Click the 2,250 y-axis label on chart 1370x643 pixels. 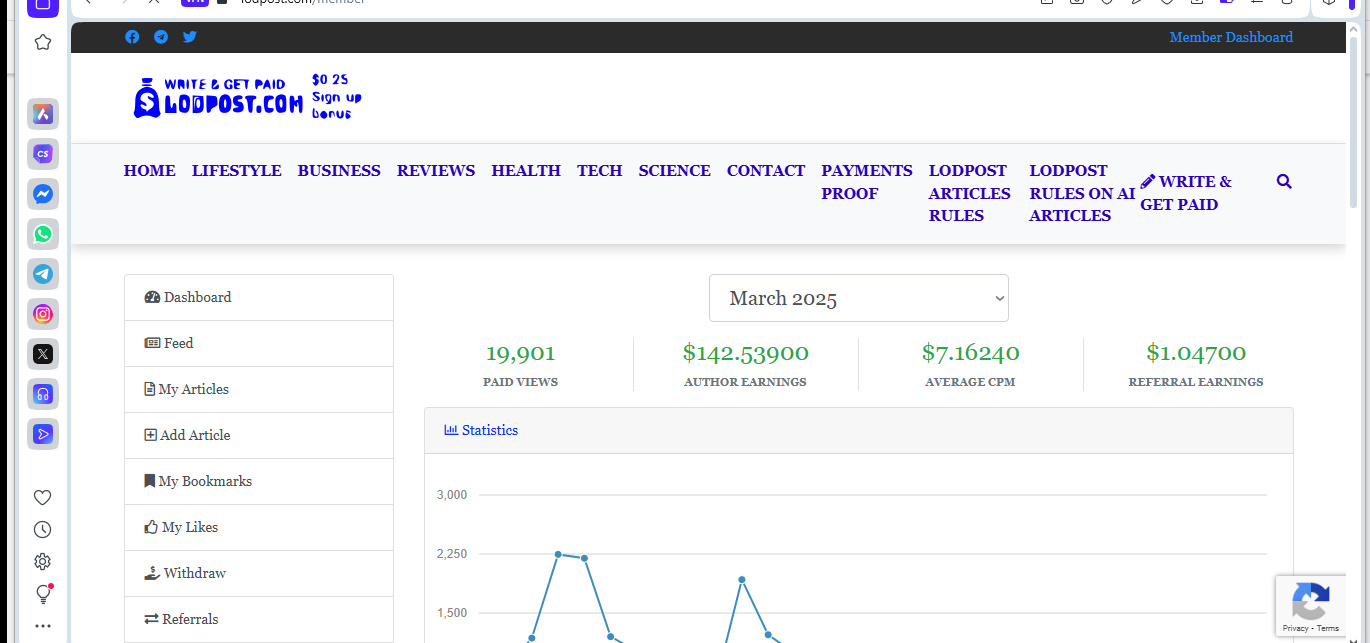click(452, 554)
